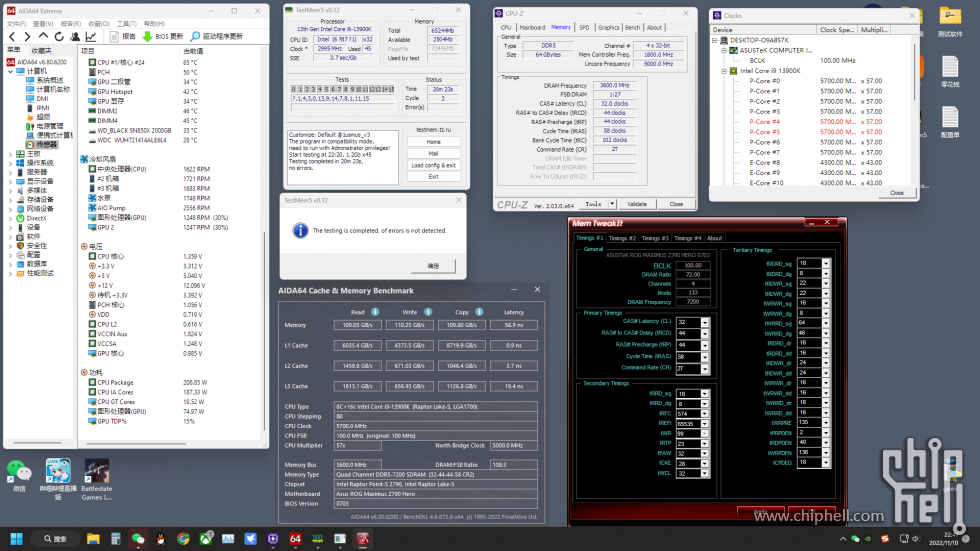Collapse the 计算机 tree node
The image size is (980, 551).
pyautogui.click(x=11, y=71)
